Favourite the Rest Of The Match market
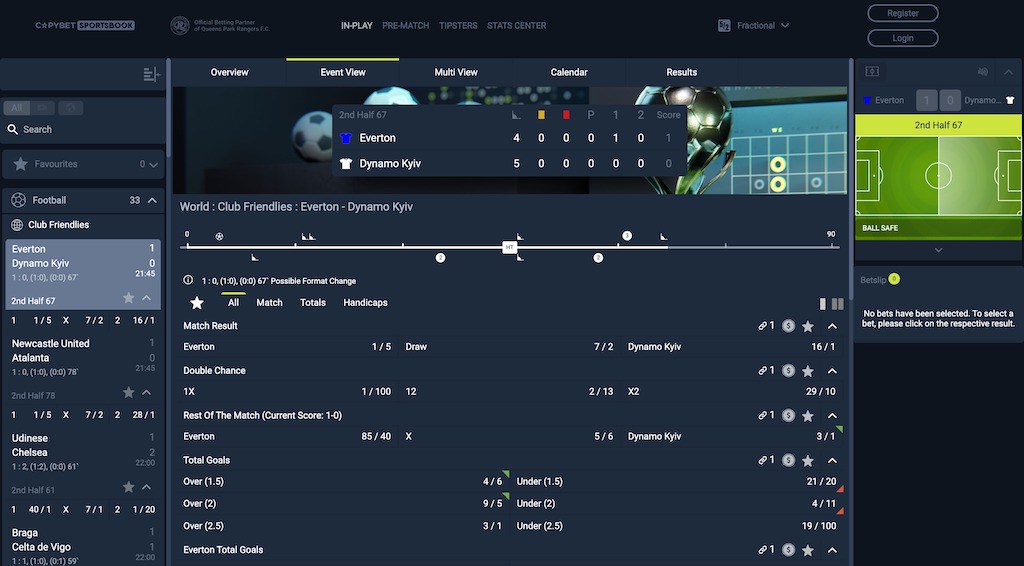1024x566 pixels. point(808,416)
